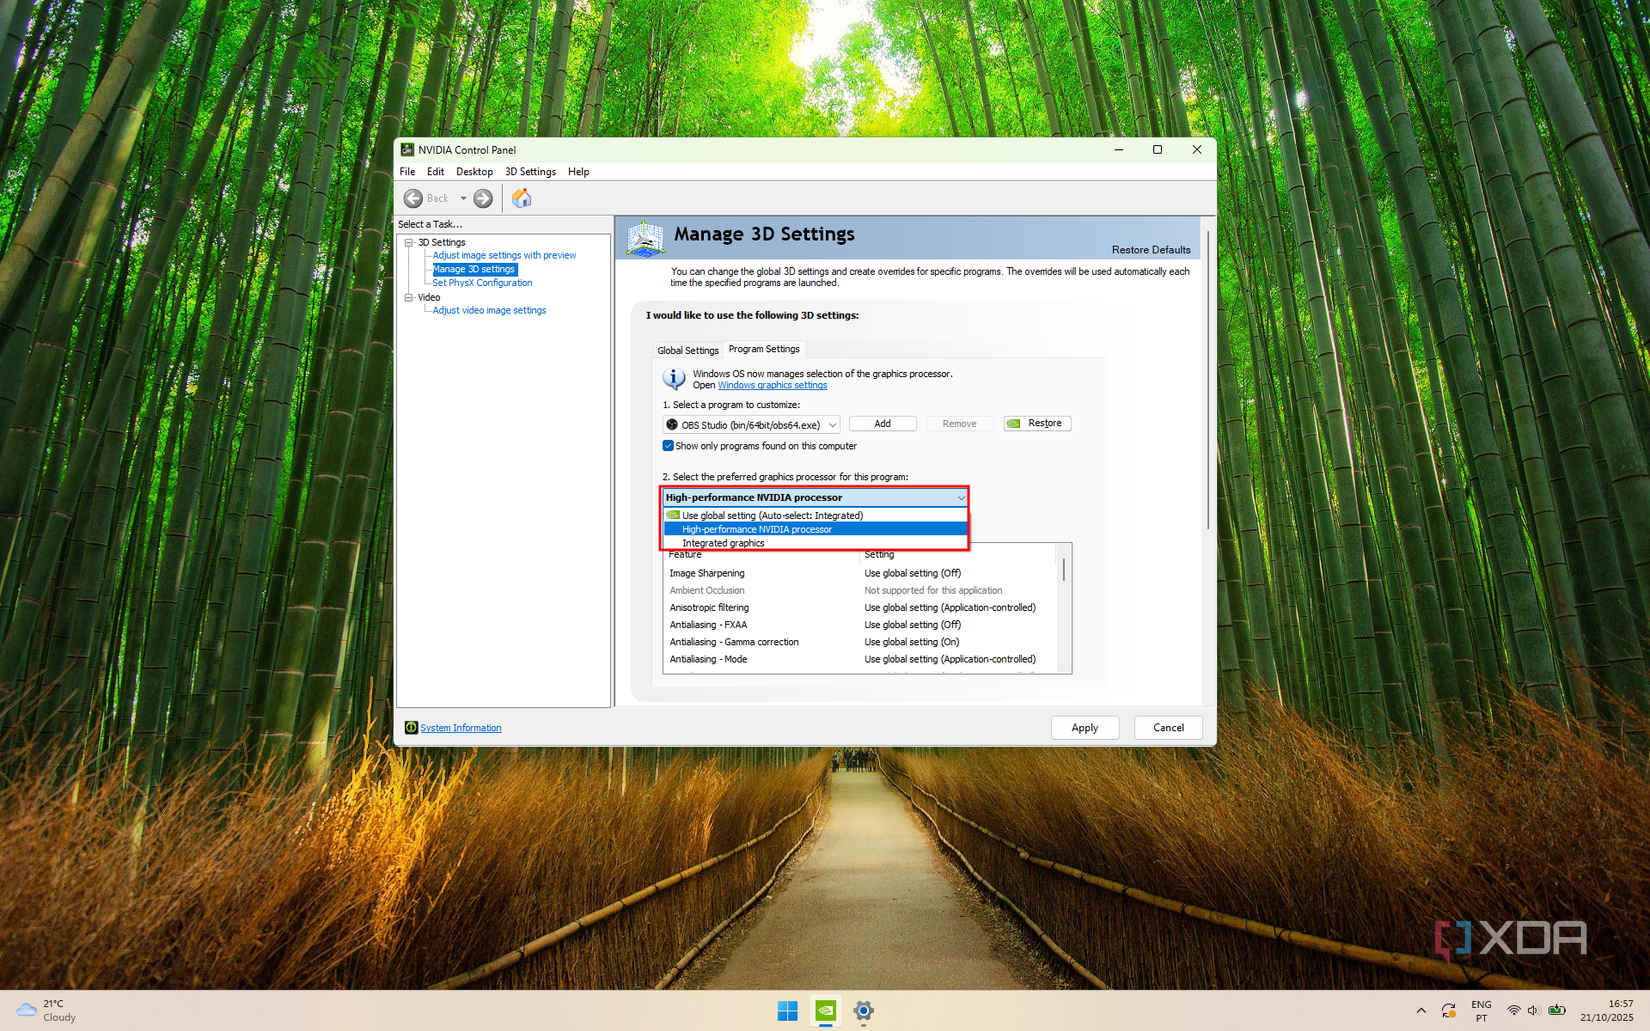Click the NVIDIA Control Panel icon in the taskbar
This screenshot has width=1650, height=1031.
pos(825,1012)
